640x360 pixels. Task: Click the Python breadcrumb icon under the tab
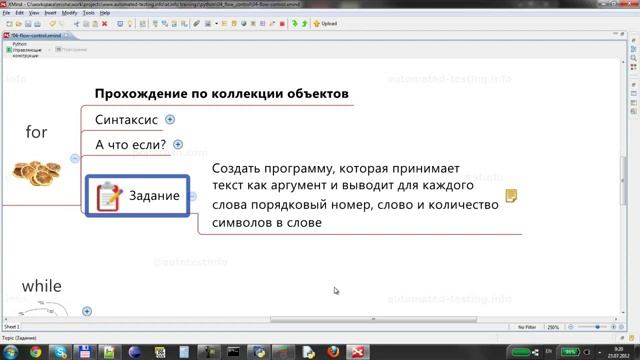[9, 50]
